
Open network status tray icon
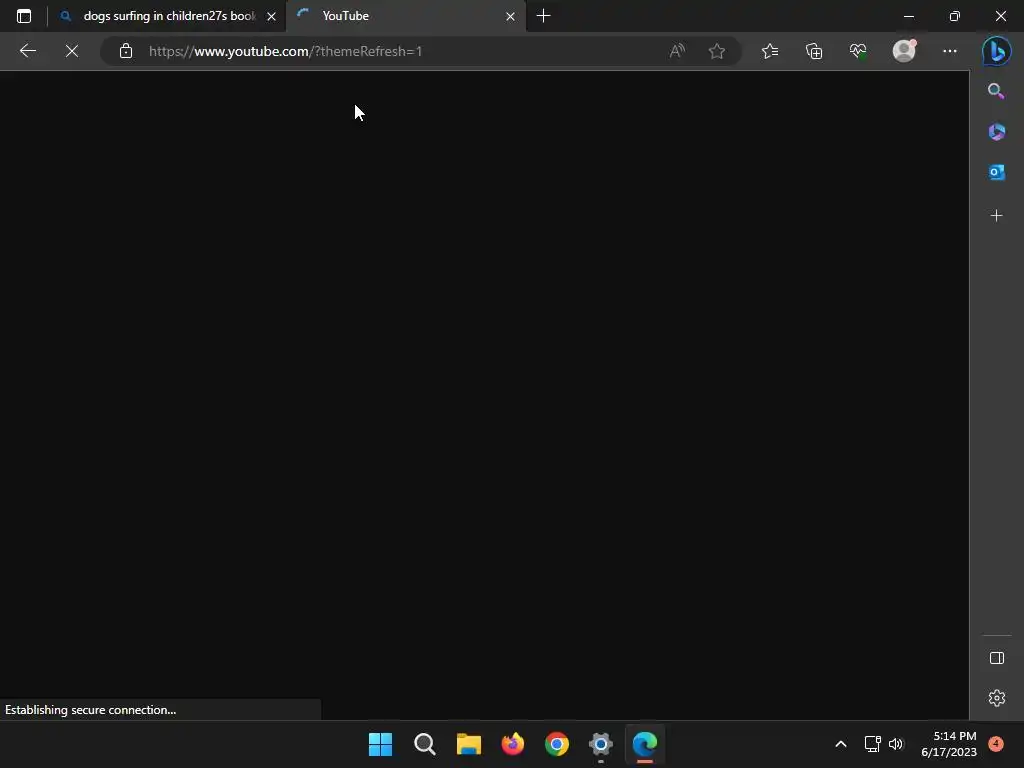pos(872,744)
